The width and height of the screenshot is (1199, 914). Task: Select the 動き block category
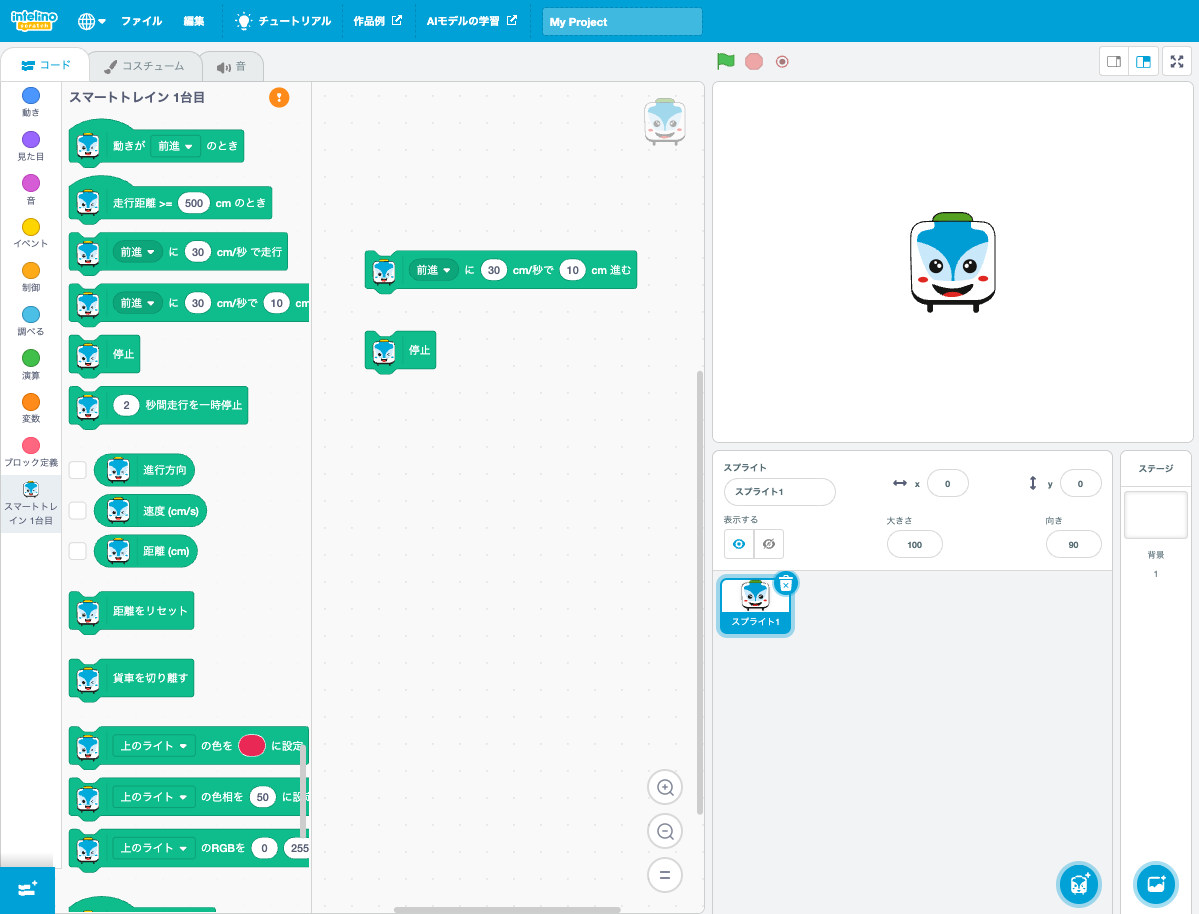pos(31,102)
